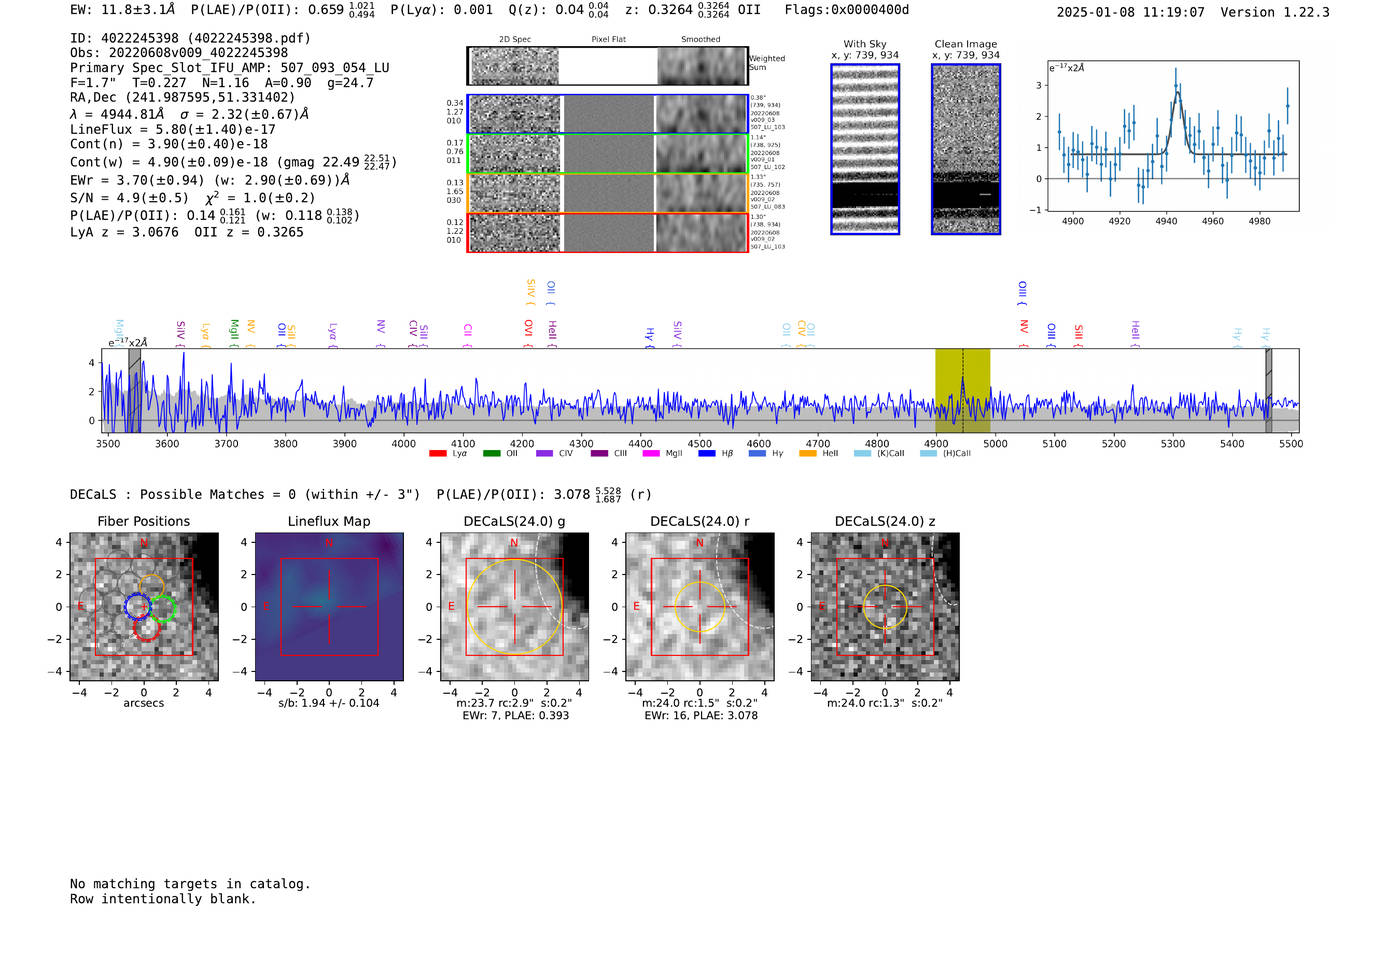Screen dimensions: 1400x953
Task: Click the EWr: 7, PLAE: 0.393 caption
Action: click(515, 715)
